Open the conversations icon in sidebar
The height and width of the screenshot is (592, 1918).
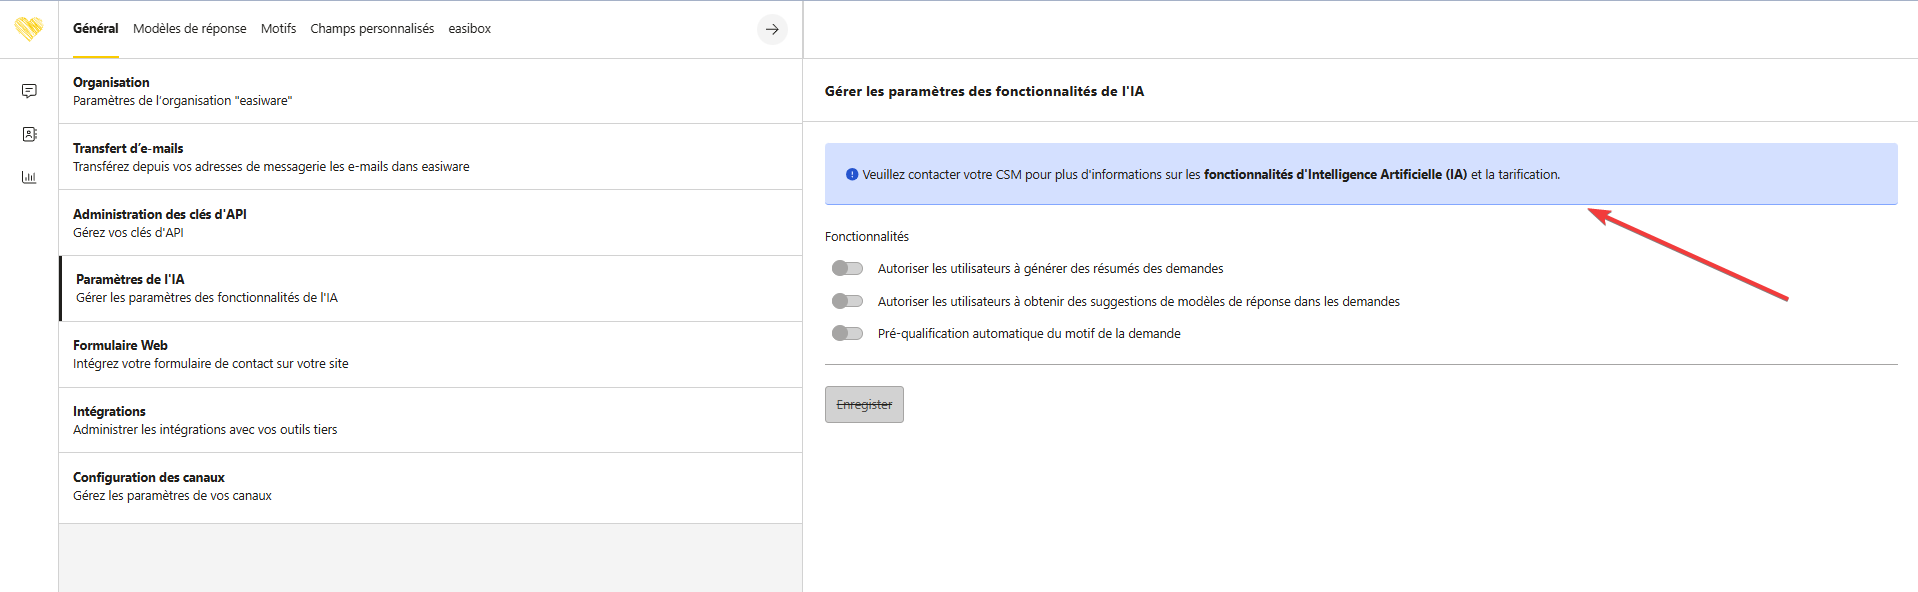pos(29,91)
